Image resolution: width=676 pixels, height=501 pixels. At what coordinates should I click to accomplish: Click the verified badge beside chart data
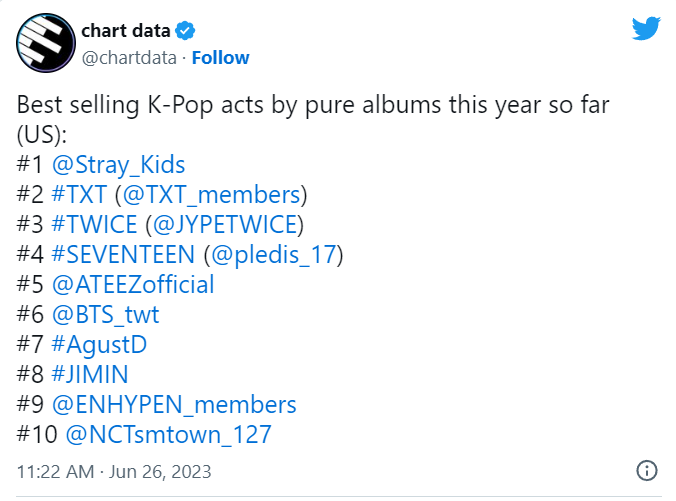[x=185, y=31]
